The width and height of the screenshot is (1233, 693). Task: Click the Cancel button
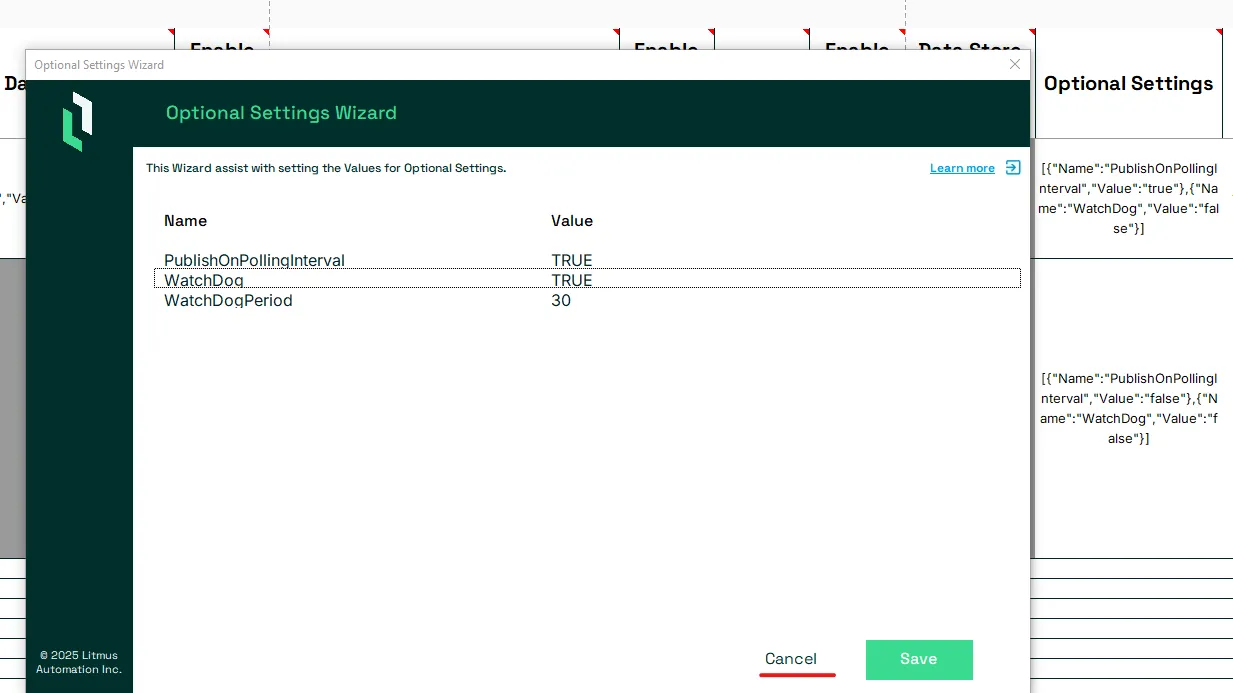[791, 659]
